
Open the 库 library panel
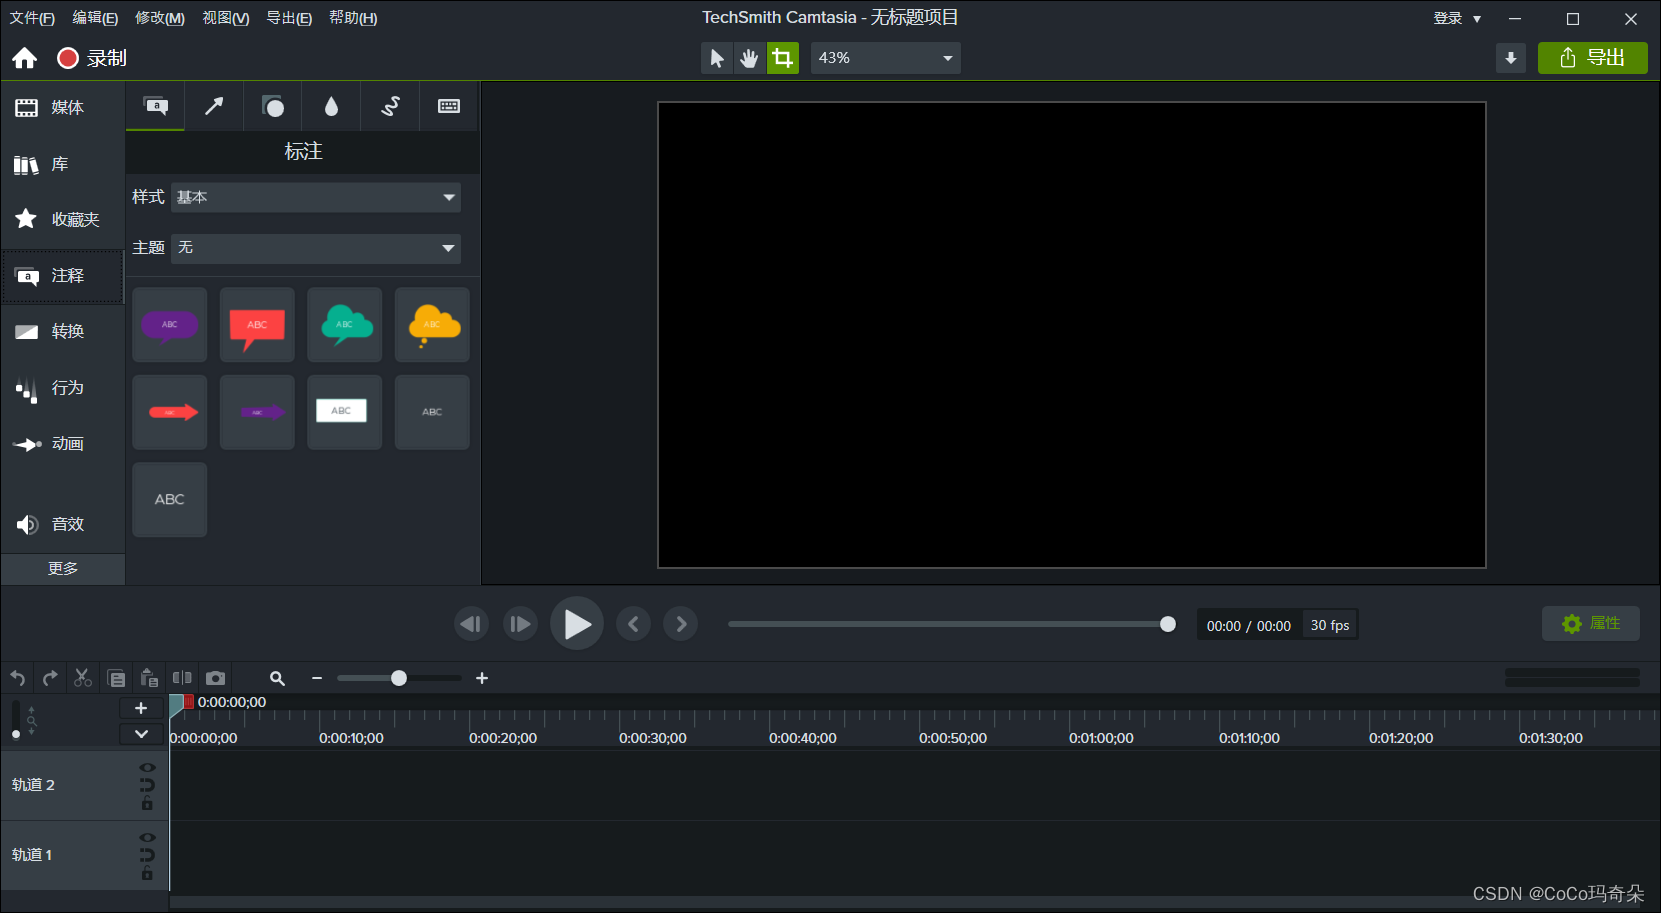[62, 164]
